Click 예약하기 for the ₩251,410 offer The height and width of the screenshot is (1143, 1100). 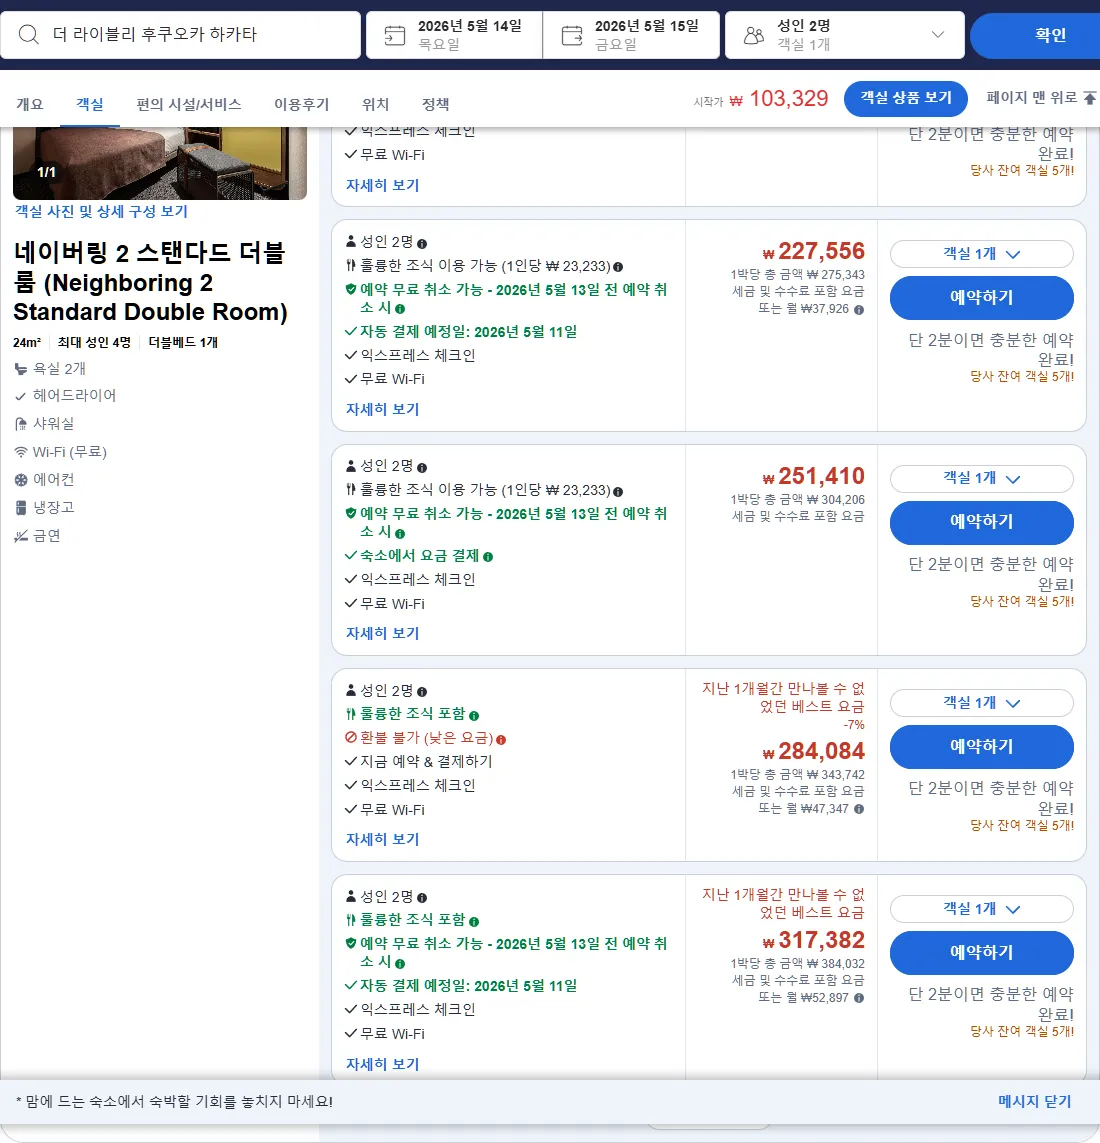pos(981,522)
